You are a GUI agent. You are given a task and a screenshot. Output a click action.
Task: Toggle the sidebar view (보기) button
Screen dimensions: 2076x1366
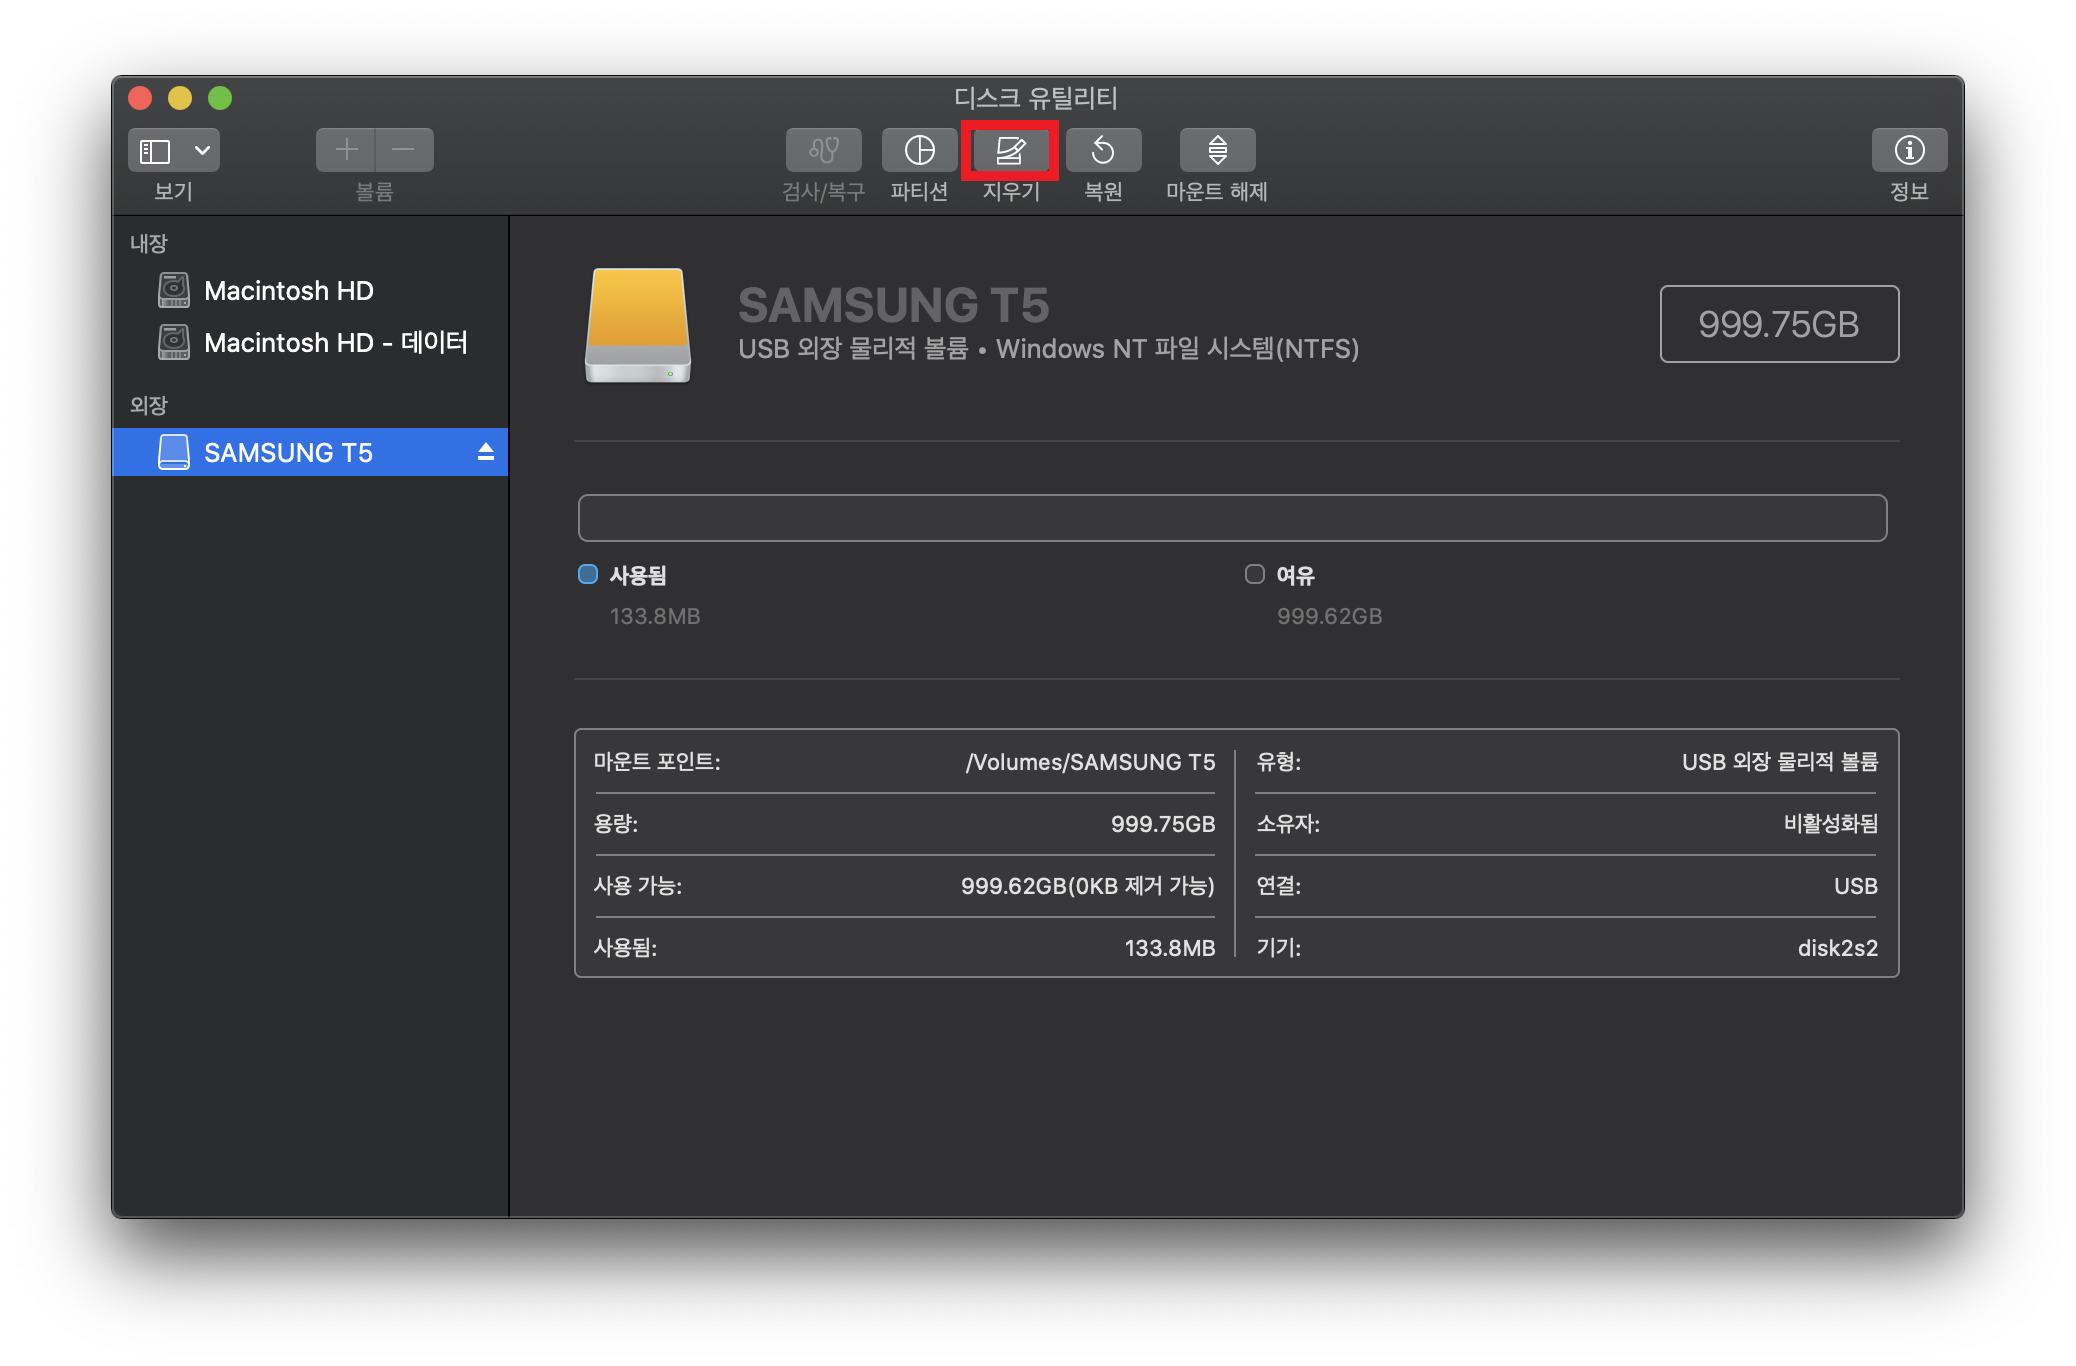tap(155, 150)
